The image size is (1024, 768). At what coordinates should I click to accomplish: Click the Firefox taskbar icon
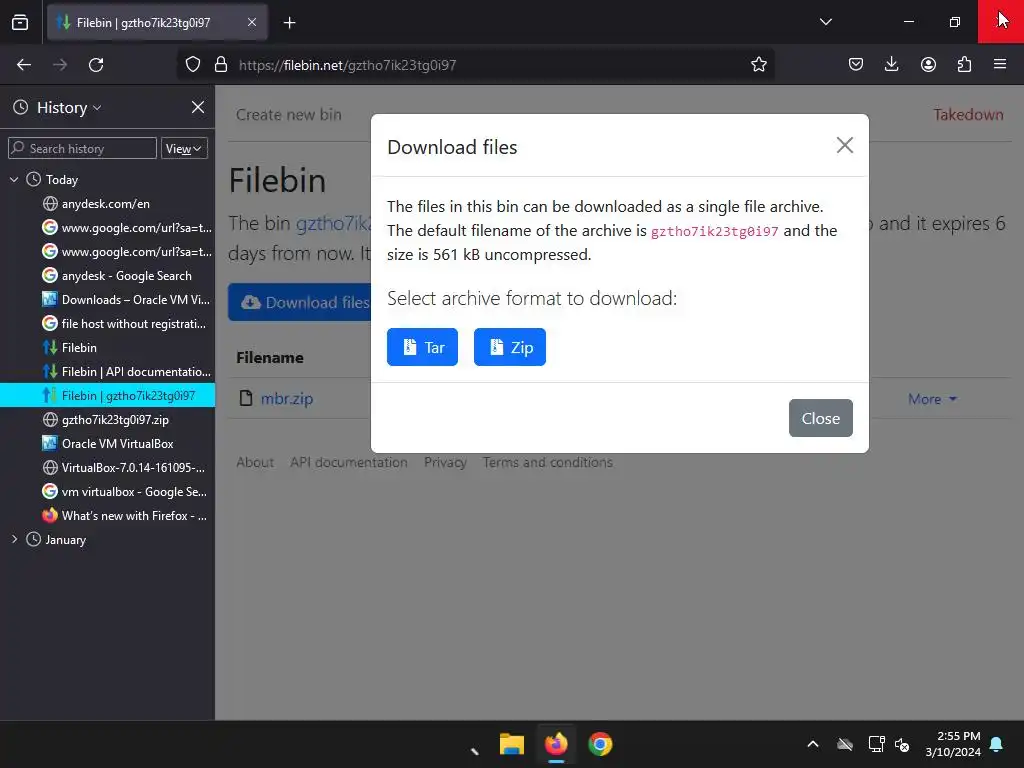(x=556, y=744)
